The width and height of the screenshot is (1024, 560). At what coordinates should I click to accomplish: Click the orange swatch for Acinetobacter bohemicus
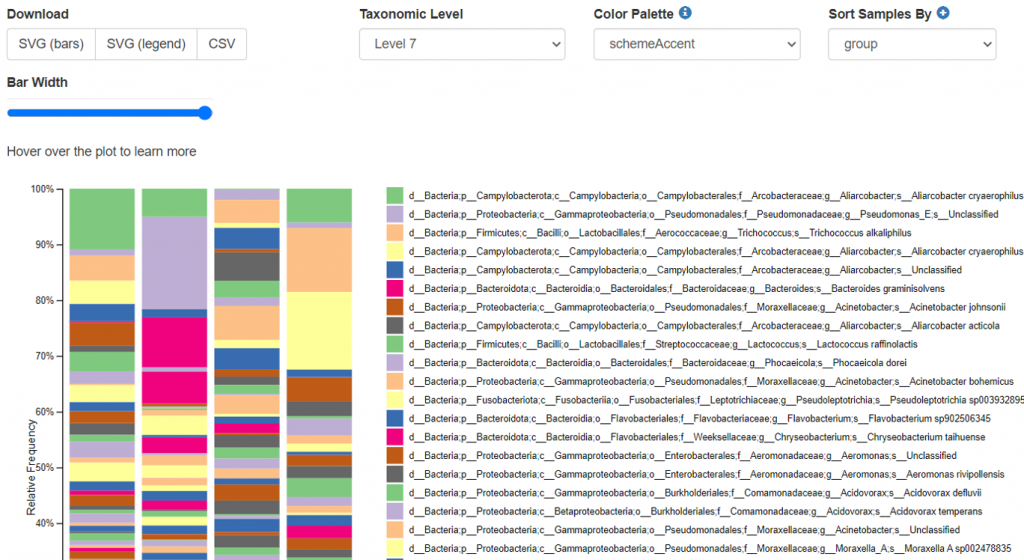pyautogui.click(x=394, y=381)
